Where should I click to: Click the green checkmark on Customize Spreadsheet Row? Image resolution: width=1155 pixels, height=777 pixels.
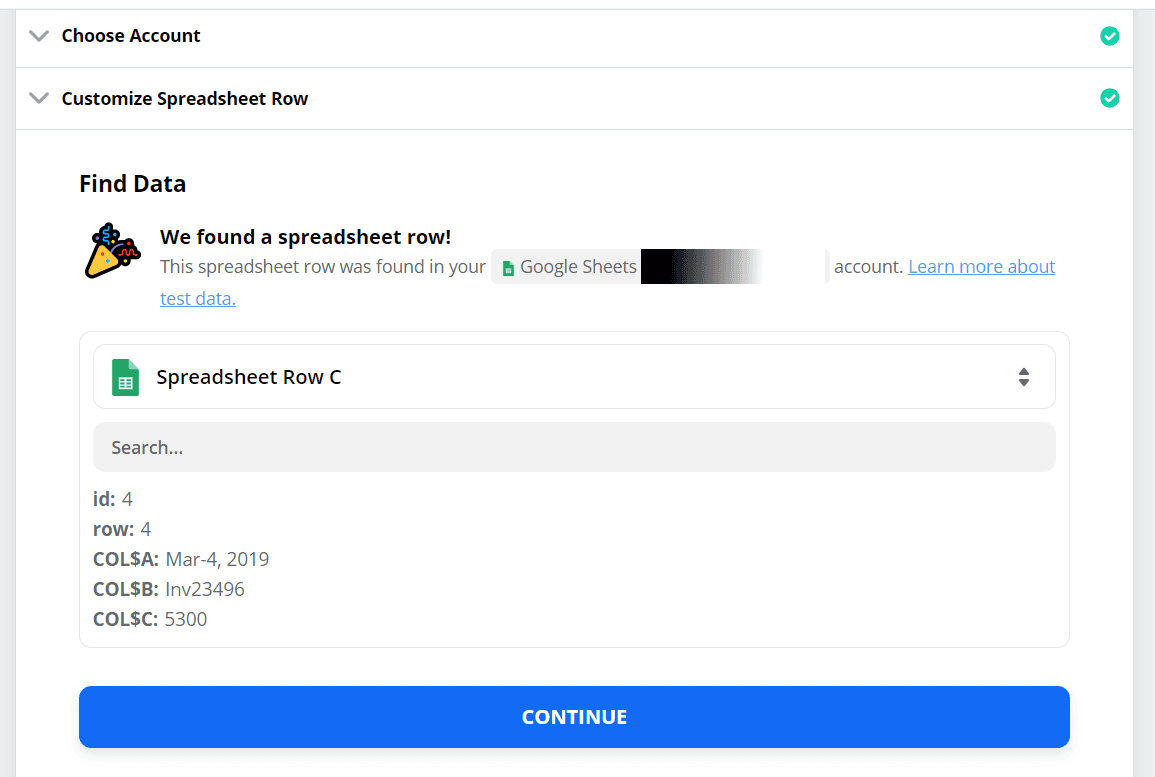coord(1109,98)
